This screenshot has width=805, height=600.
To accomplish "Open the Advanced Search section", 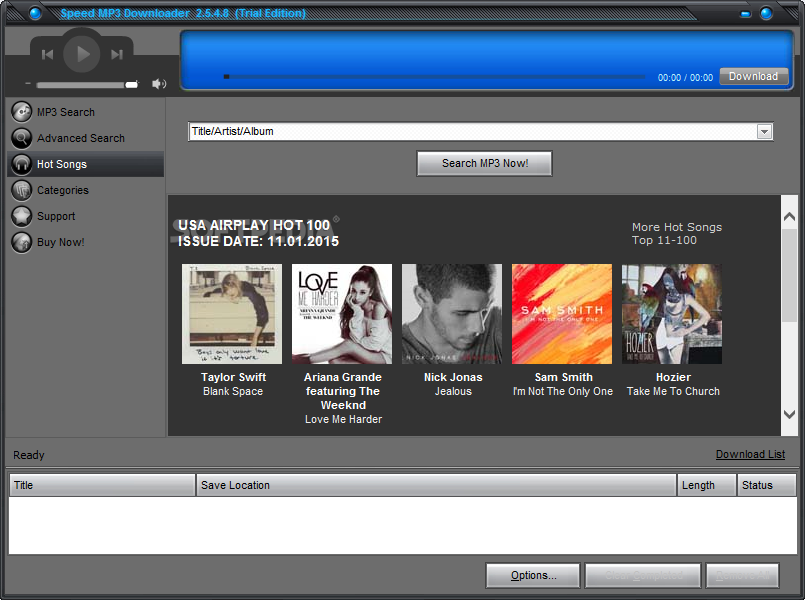I will point(81,139).
